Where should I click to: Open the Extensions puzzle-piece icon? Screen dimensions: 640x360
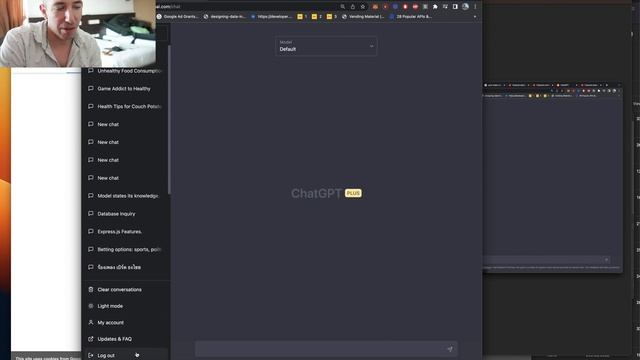point(435,7)
